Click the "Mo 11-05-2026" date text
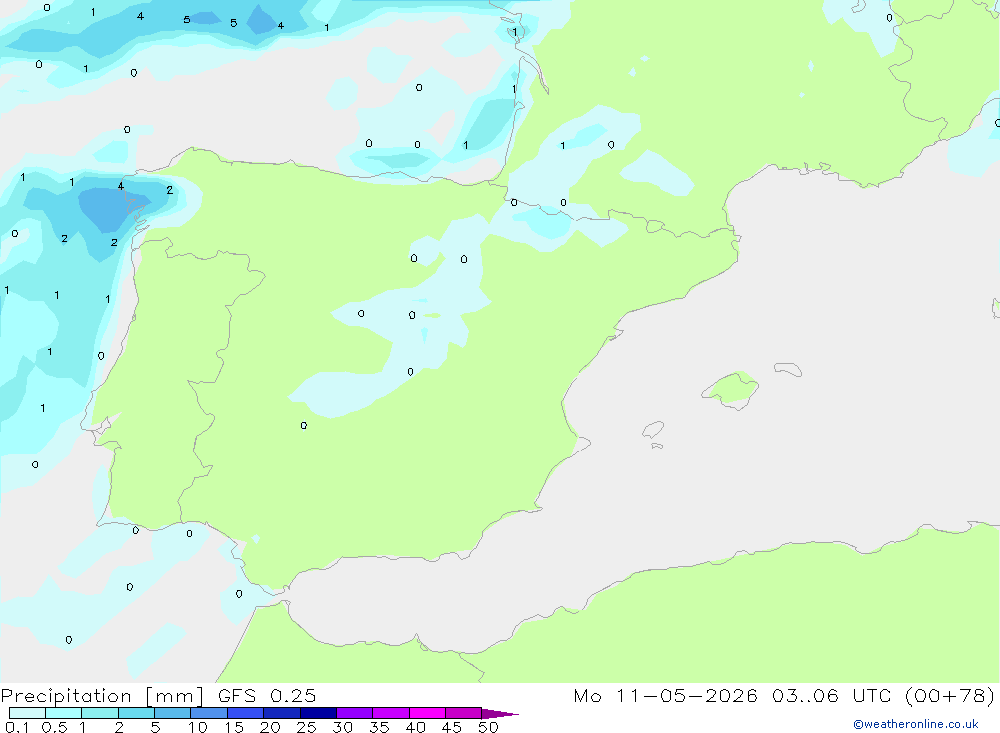The image size is (1000, 733). point(665,696)
